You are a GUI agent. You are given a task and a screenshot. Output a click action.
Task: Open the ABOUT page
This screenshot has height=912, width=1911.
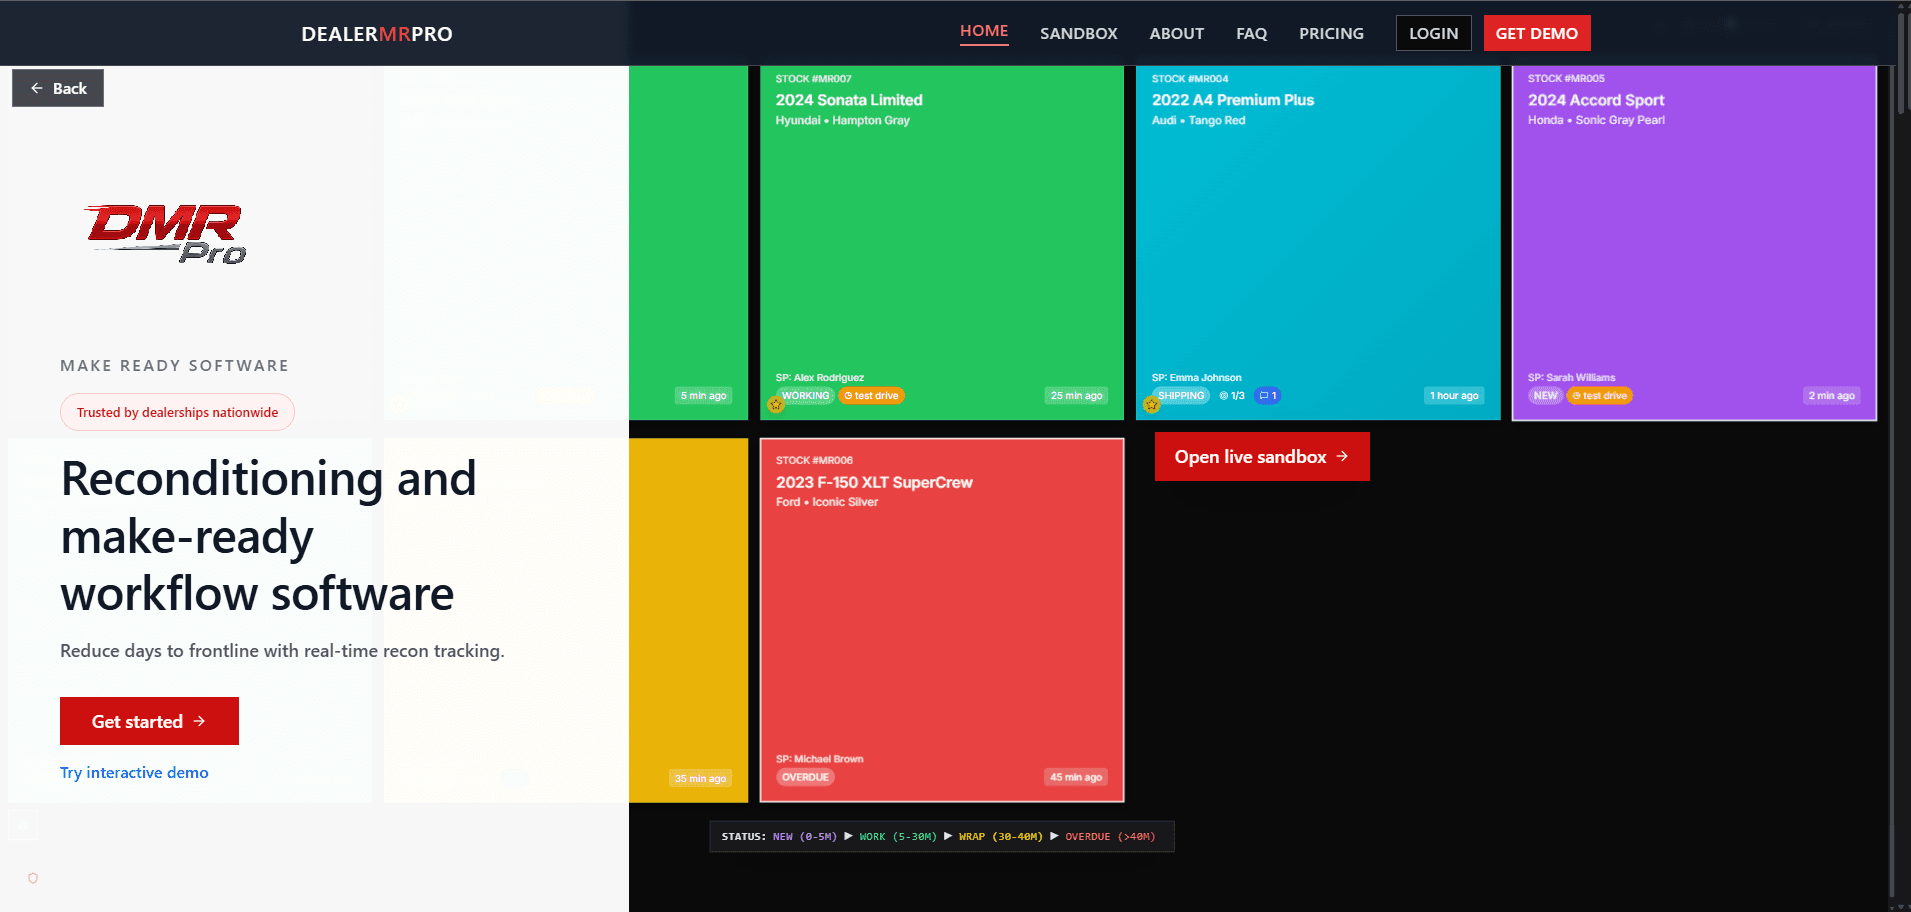point(1176,33)
